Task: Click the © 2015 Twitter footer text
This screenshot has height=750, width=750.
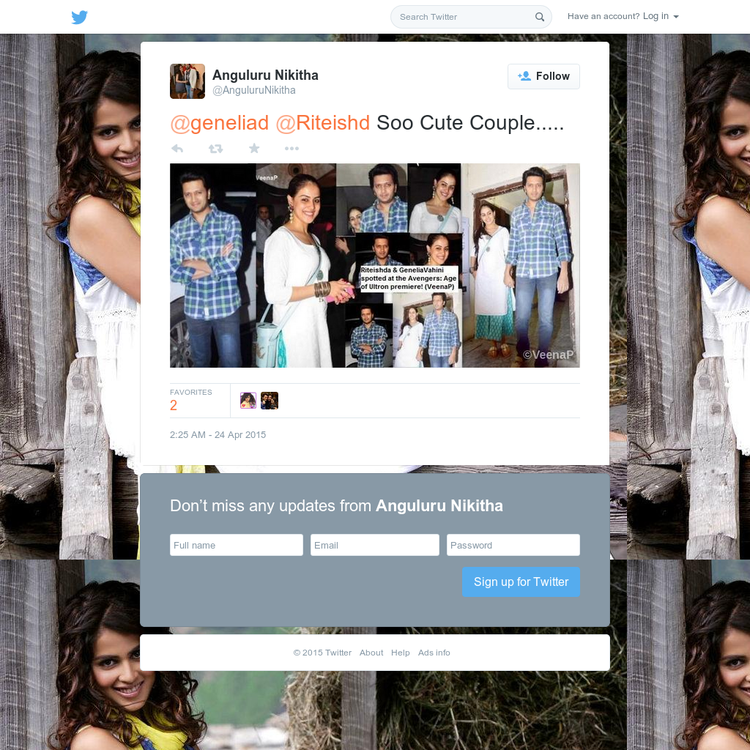Action: pyautogui.click(x=322, y=653)
